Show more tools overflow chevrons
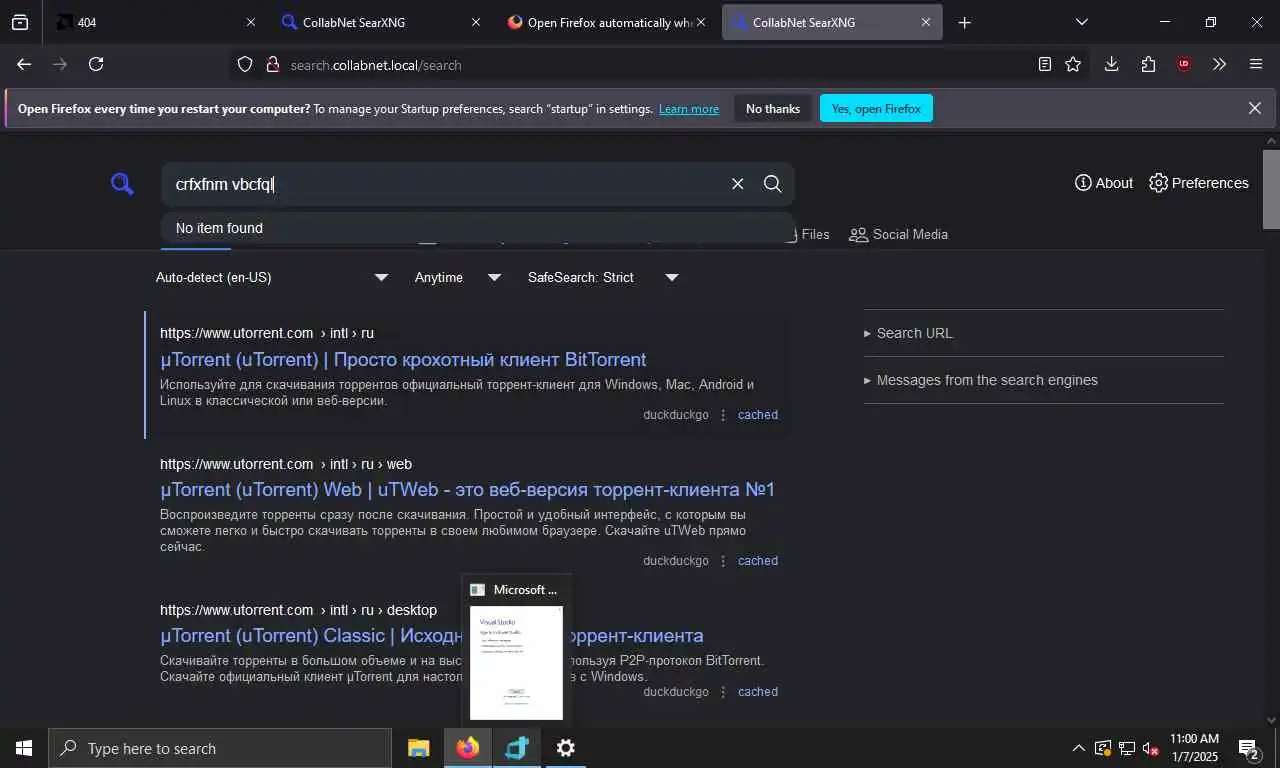This screenshot has height=768, width=1280. tap(1219, 64)
